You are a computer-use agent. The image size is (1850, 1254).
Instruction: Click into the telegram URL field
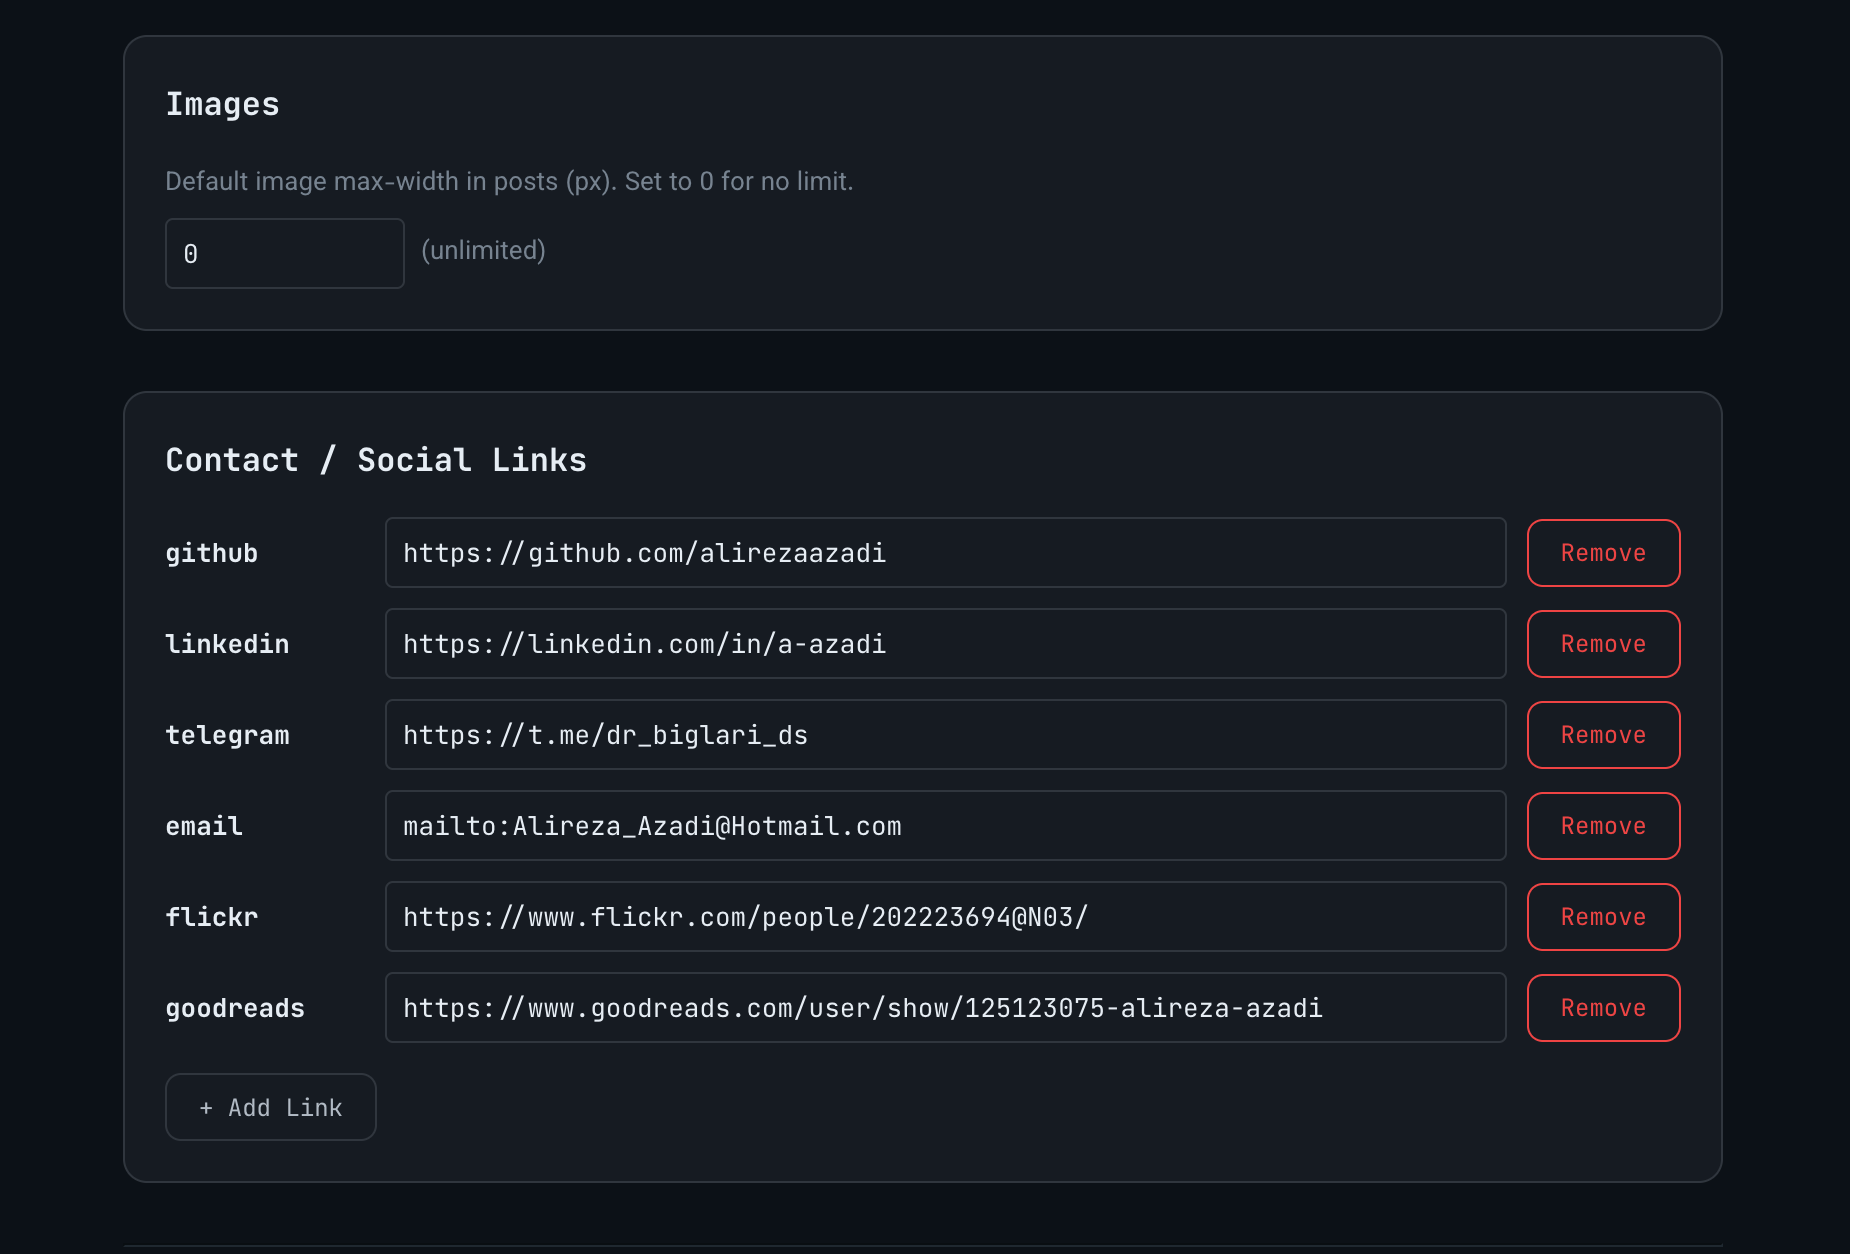tap(945, 735)
